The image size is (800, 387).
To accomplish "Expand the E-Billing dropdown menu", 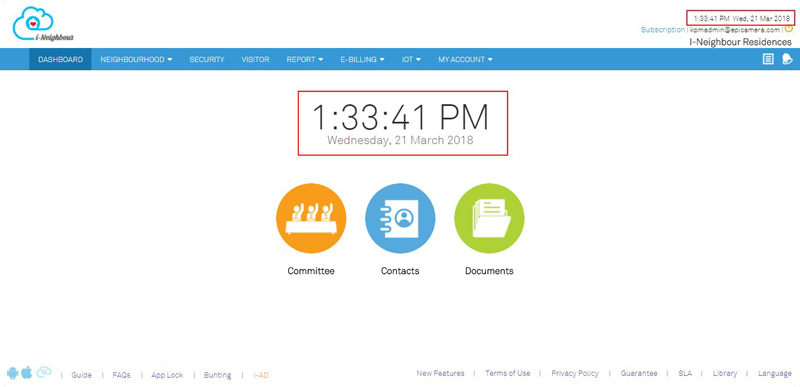I will (x=362, y=60).
